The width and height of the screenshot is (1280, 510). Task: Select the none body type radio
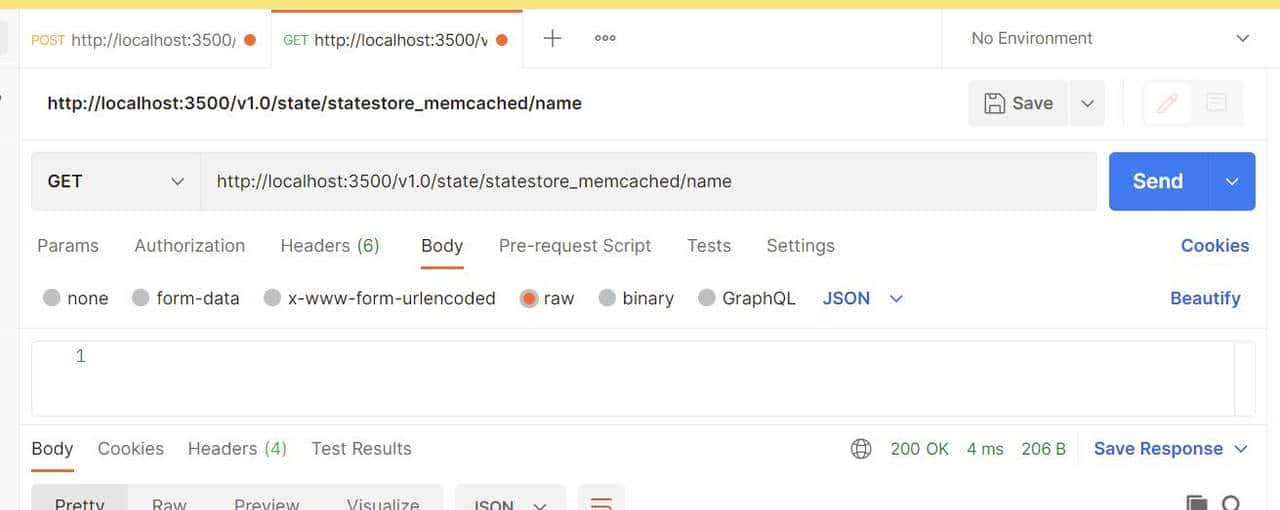click(52, 298)
